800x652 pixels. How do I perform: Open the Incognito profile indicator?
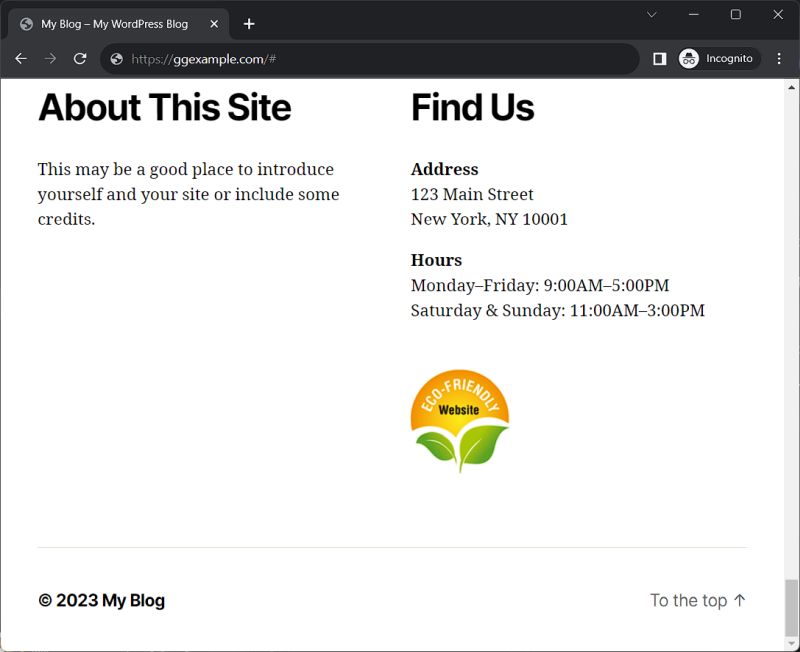point(719,59)
